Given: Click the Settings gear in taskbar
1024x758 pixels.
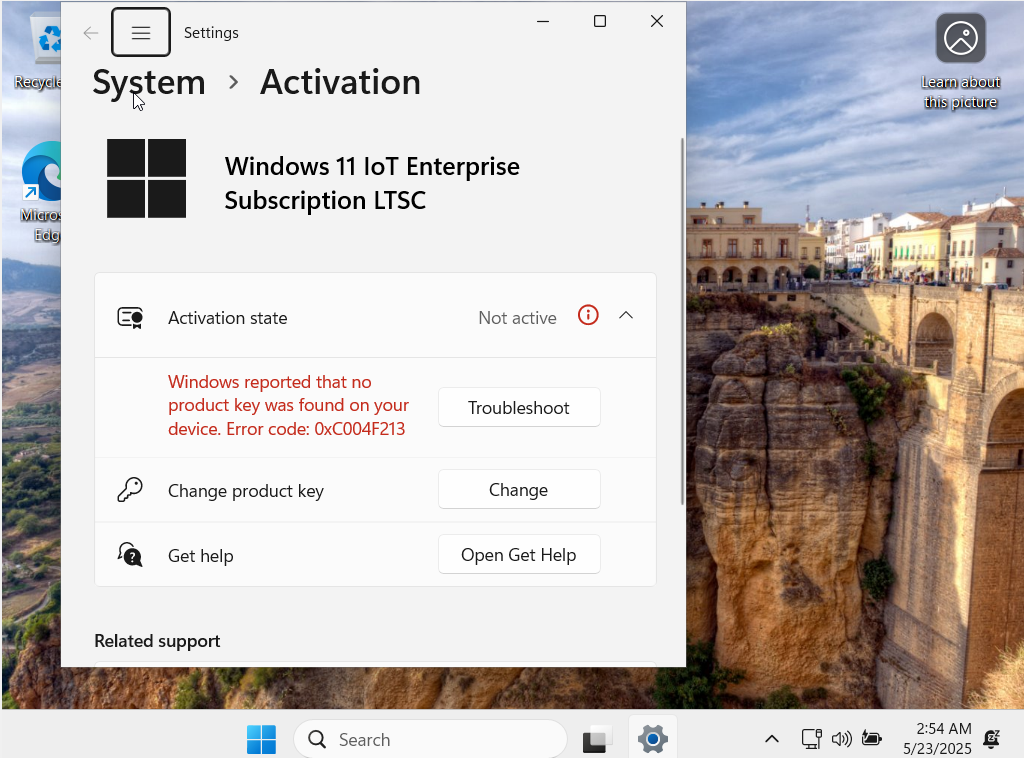Looking at the screenshot, I should (x=652, y=740).
